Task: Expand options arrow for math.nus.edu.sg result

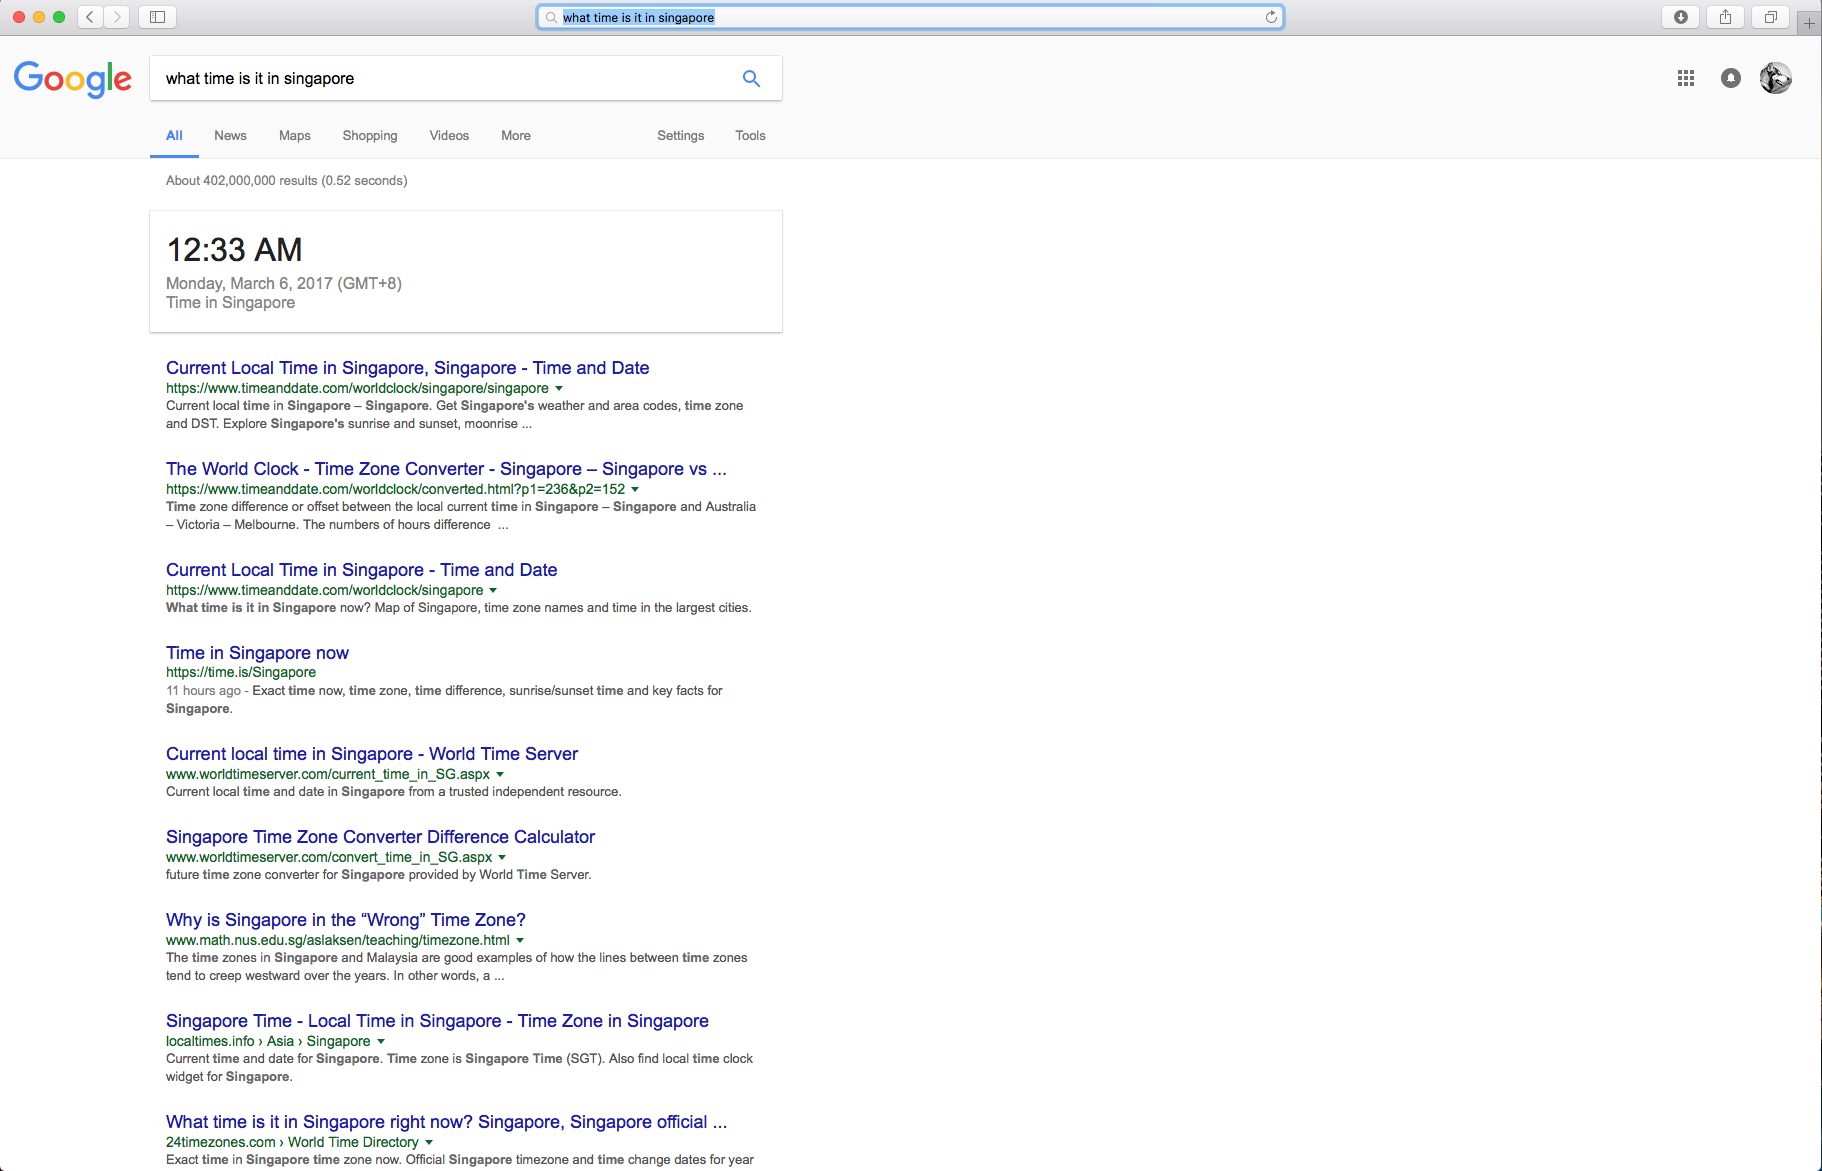Action: click(x=520, y=940)
